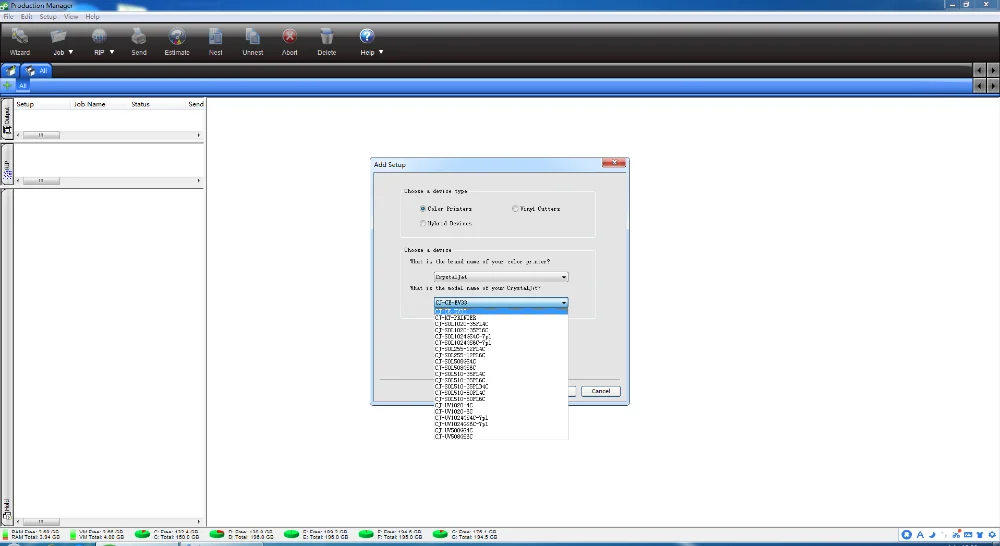
Task: Switch to the All tab with printer icon
Action: pos(36,71)
